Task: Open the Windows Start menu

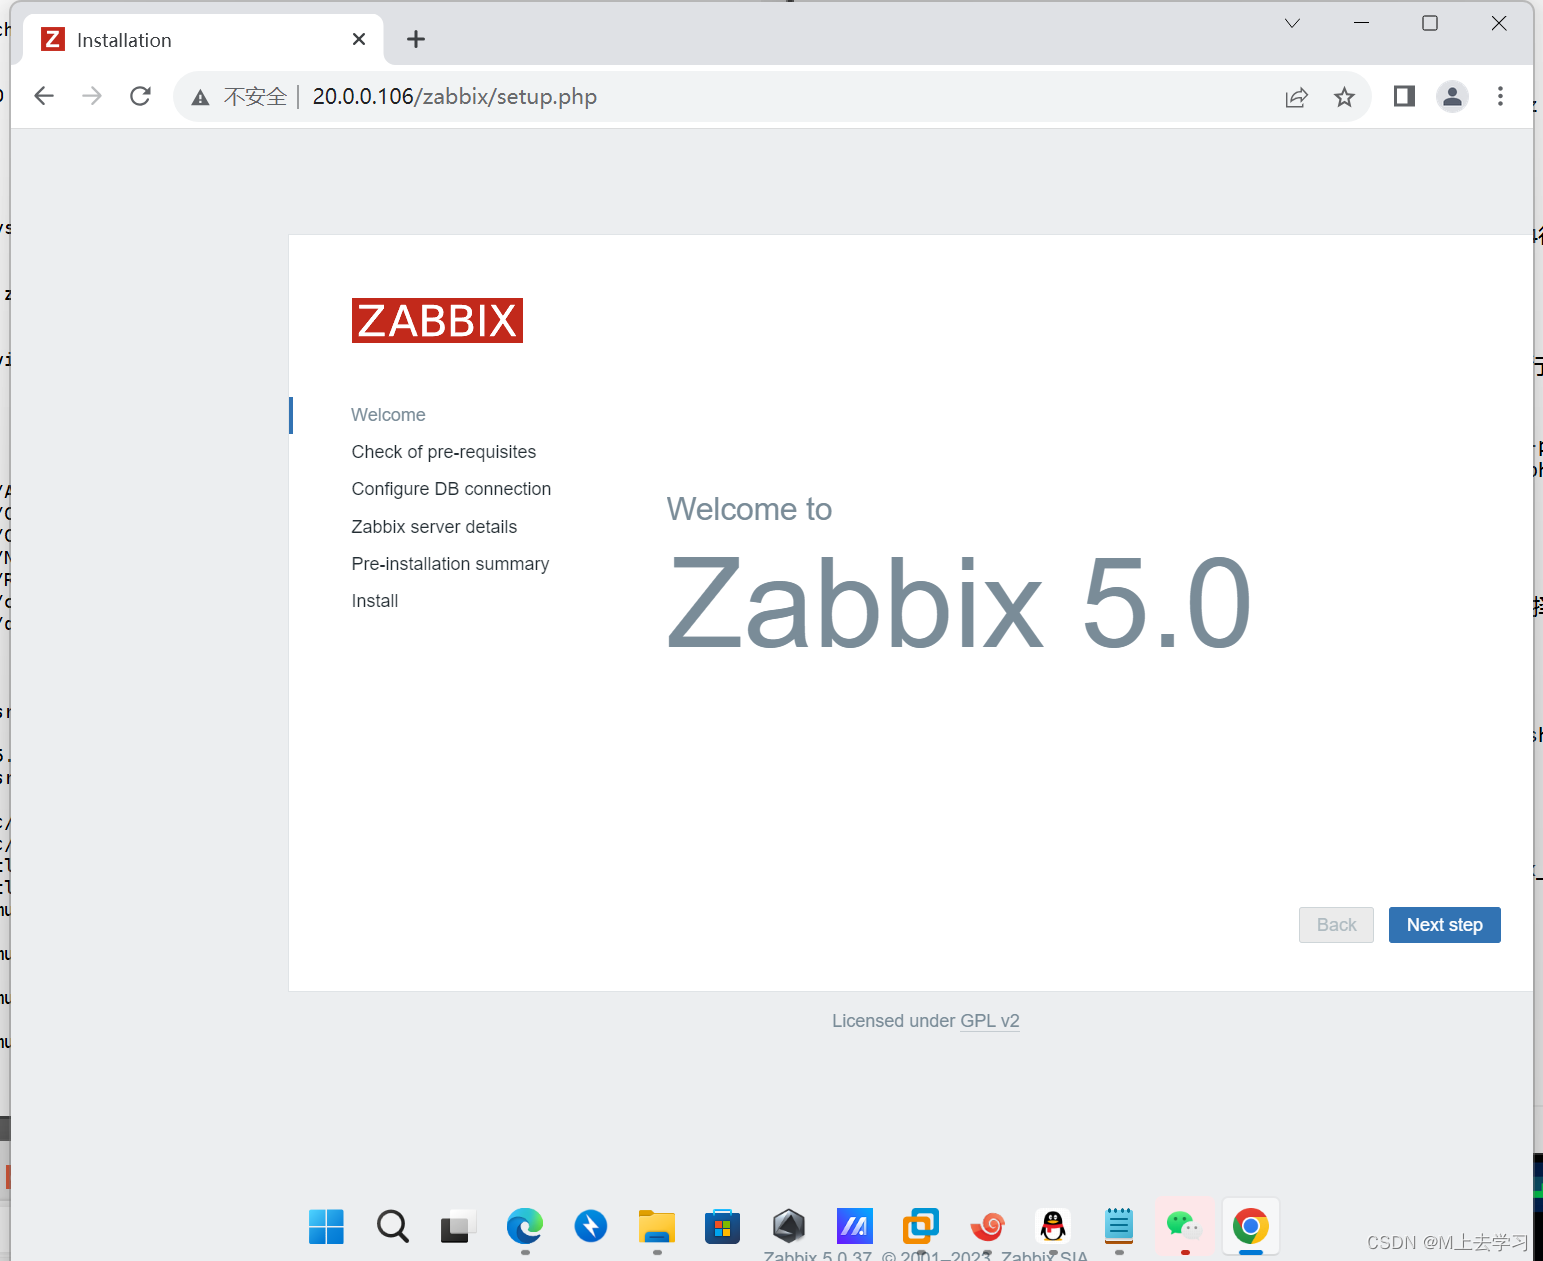Action: pyautogui.click(x=326, y=1226)
